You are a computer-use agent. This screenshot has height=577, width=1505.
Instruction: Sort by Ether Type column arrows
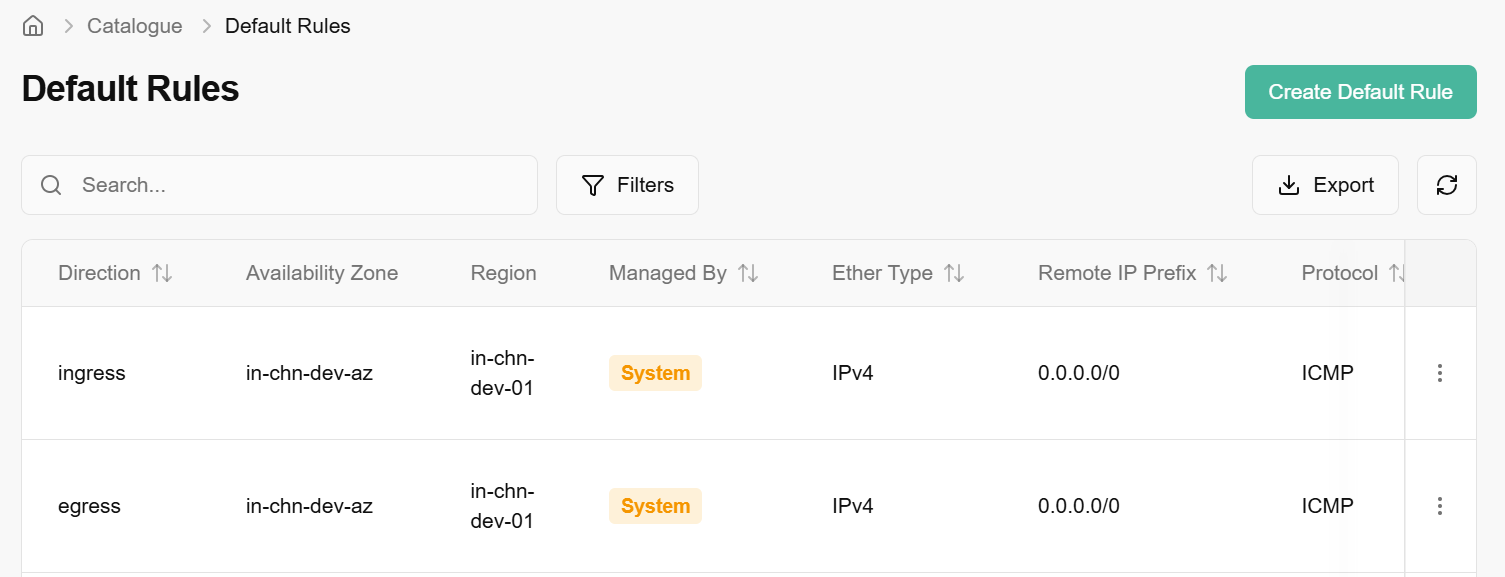click(x=954, y=273)
